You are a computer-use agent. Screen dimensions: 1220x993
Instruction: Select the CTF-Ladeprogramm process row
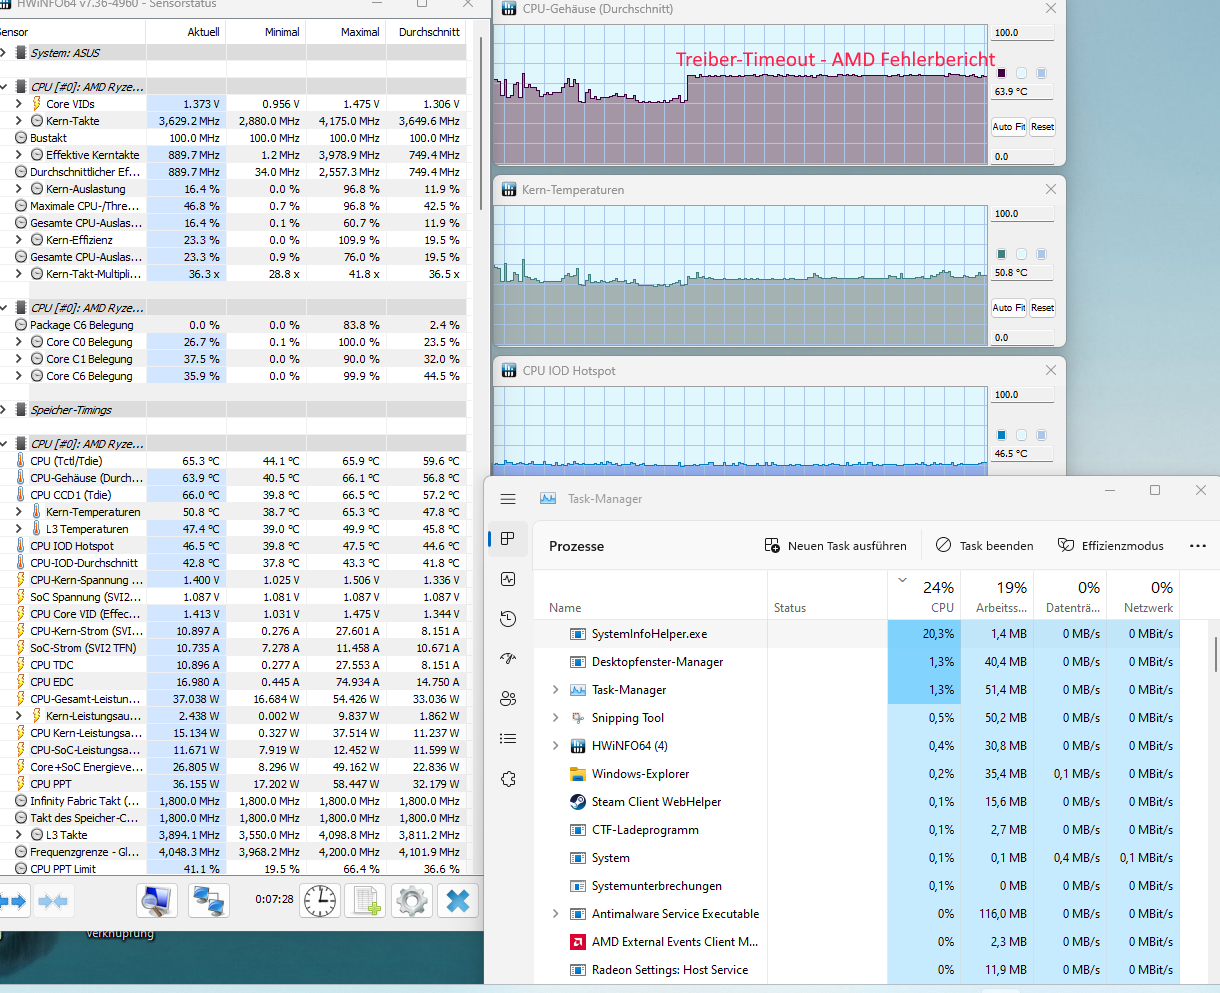tap(857, 830)
